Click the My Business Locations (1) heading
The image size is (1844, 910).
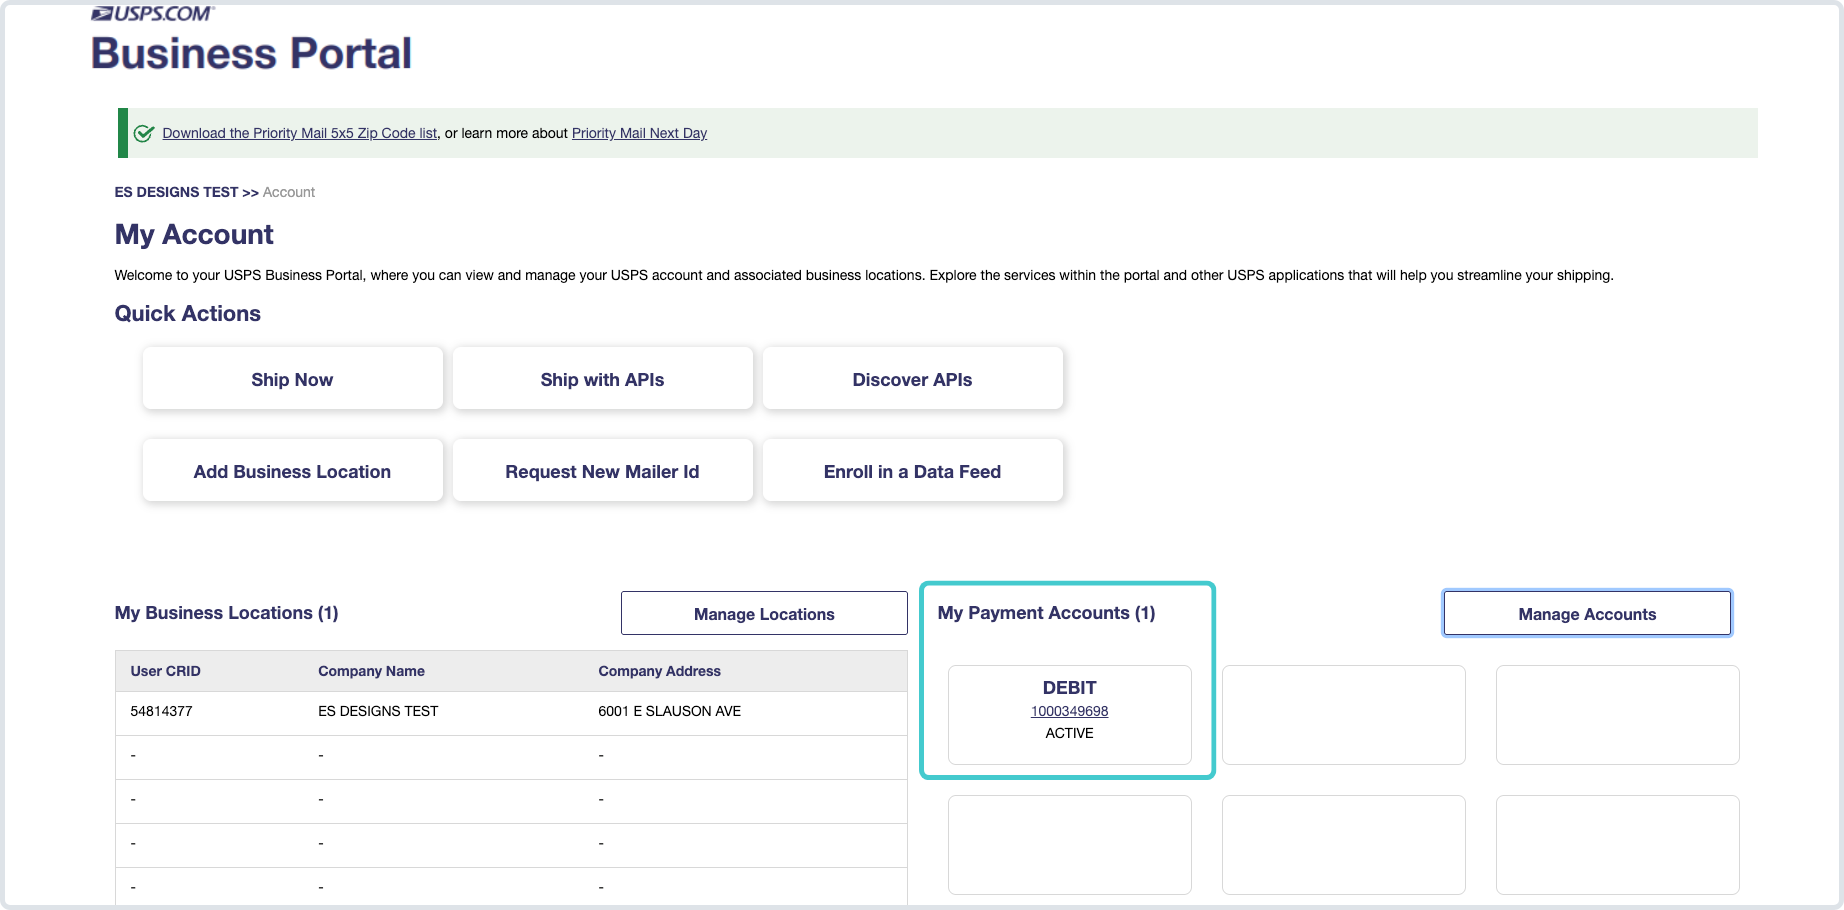[x=226, y=613]
